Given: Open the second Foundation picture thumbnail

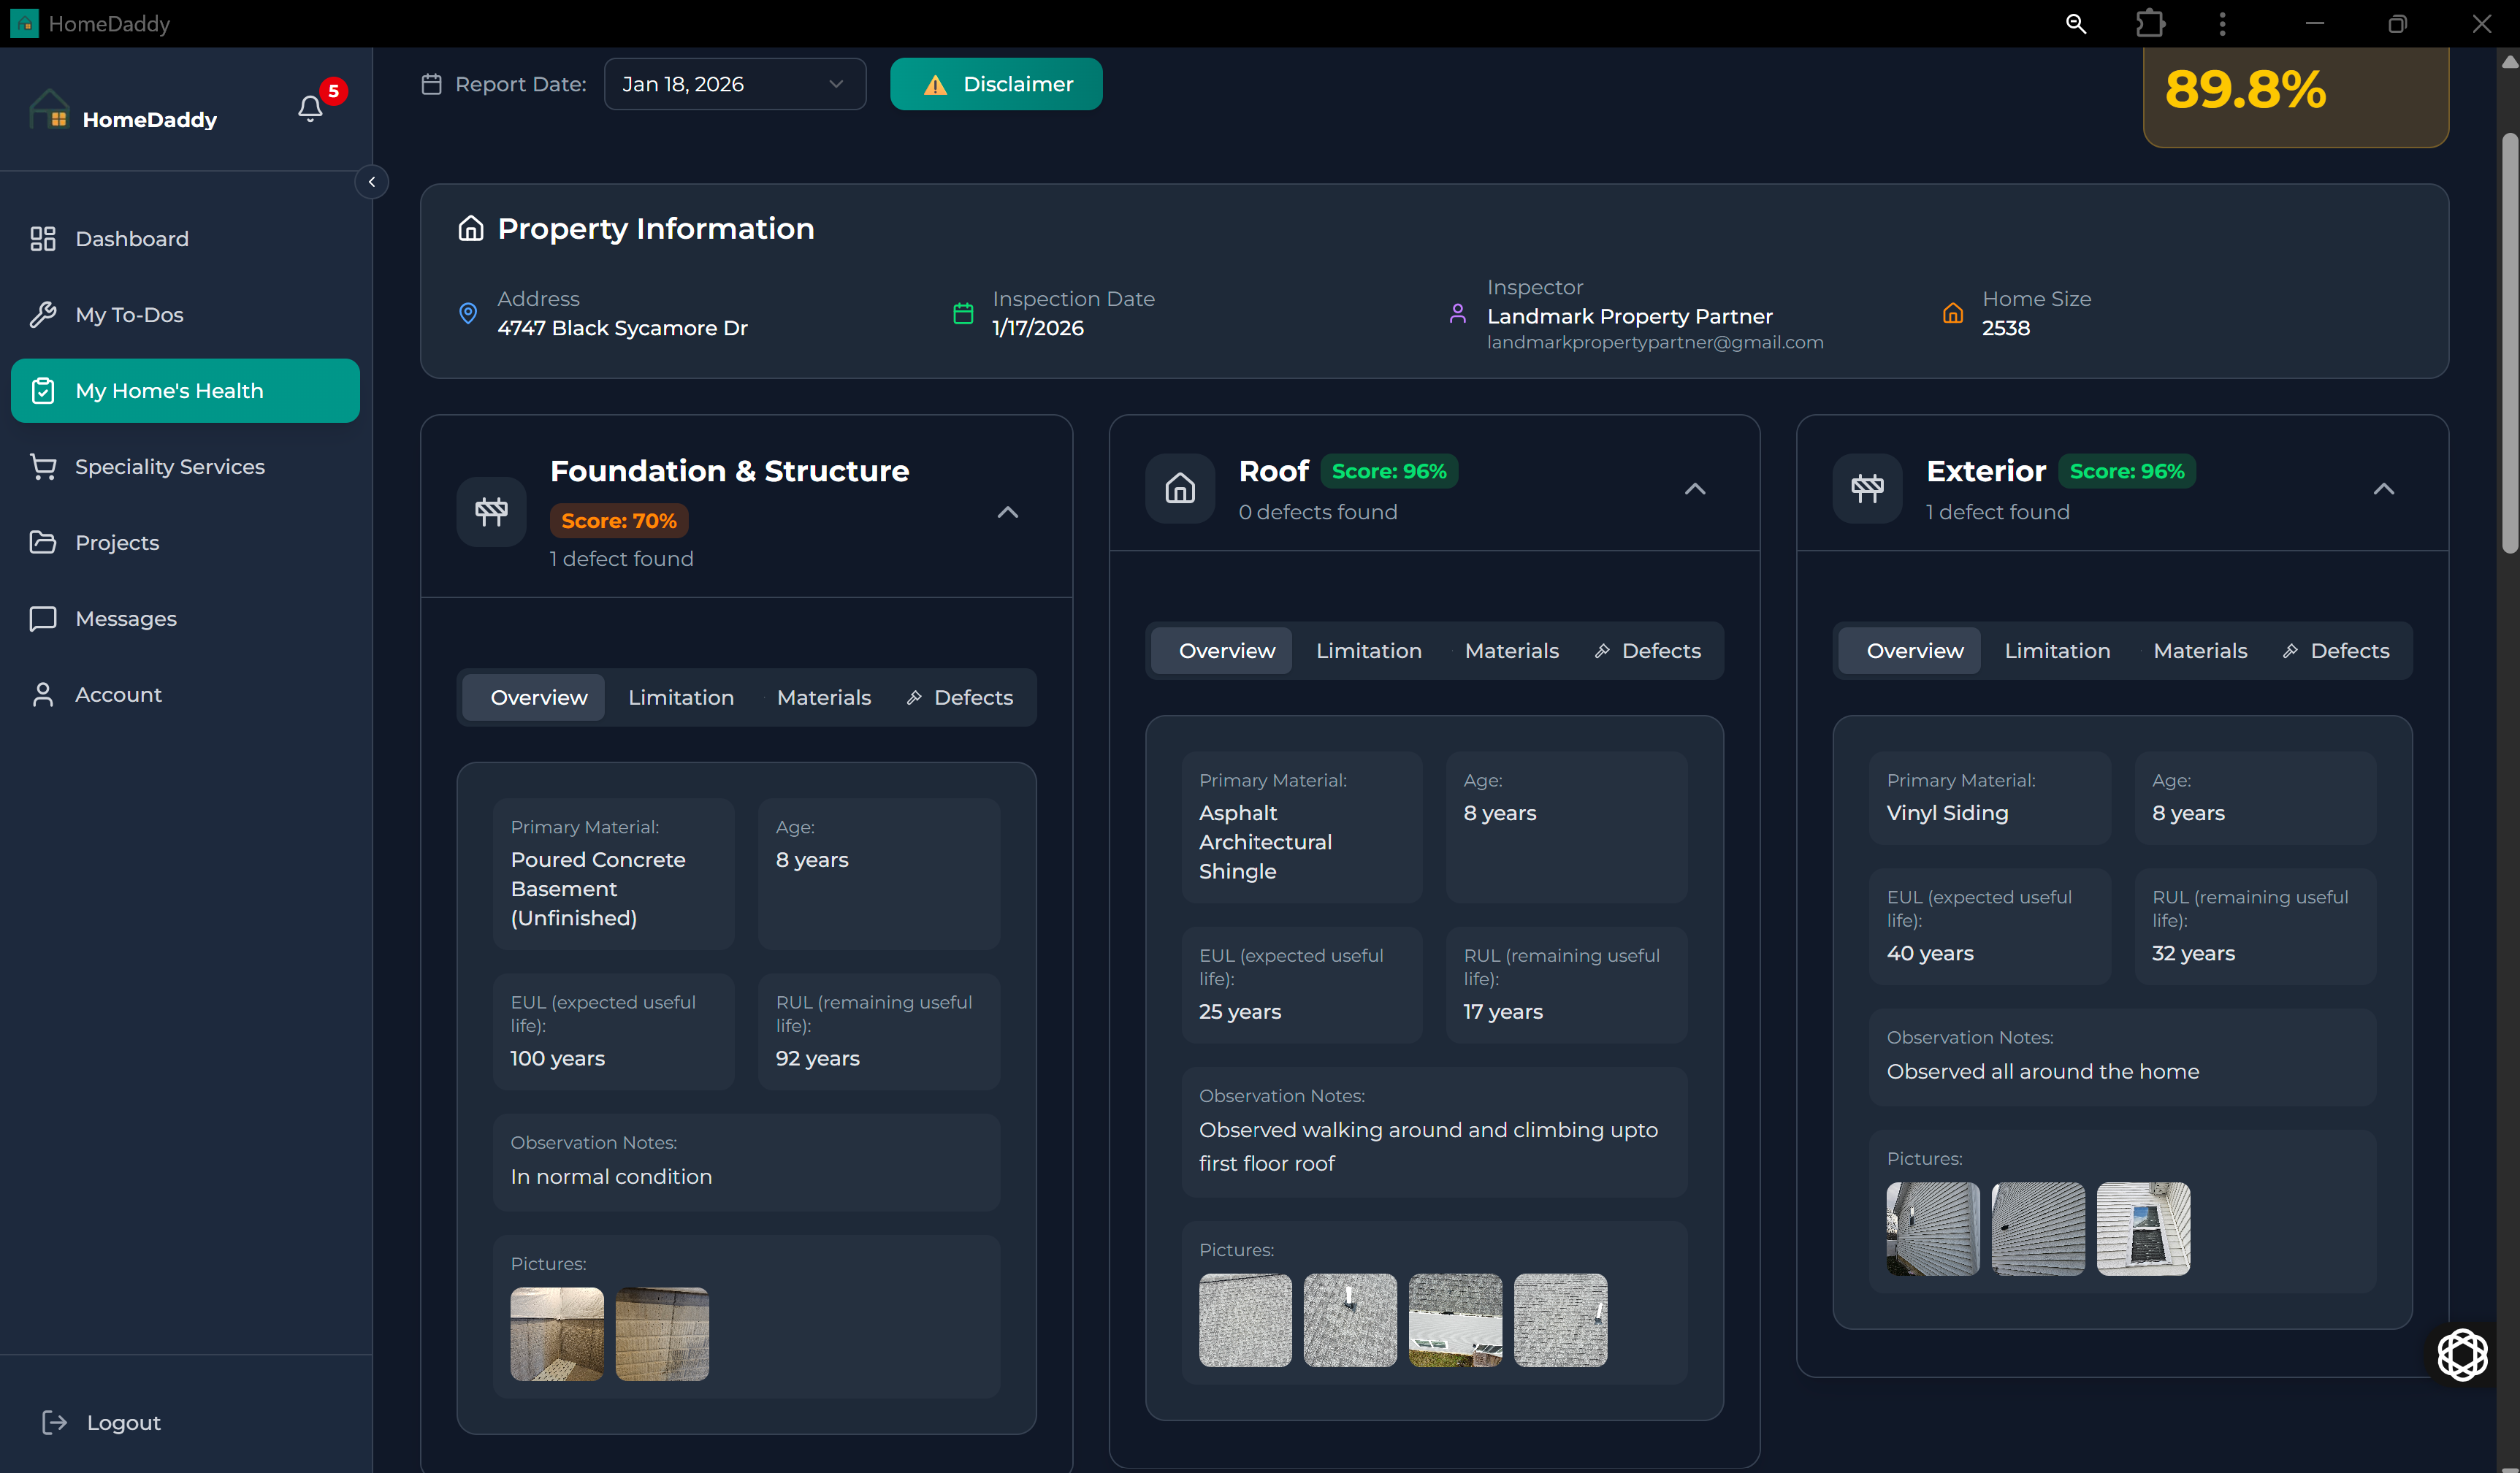Looking at the screenshot, I should pyautogui.click(x=662, y=1334).
